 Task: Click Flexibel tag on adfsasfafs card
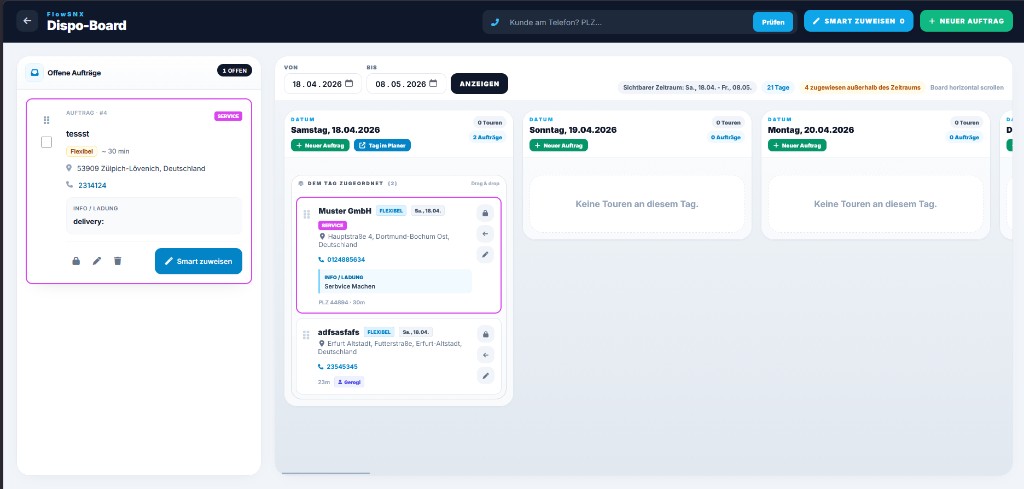[379, 332]
